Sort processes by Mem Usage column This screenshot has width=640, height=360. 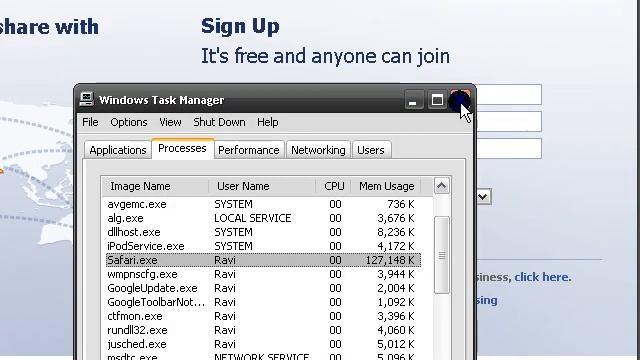[386, 186]
